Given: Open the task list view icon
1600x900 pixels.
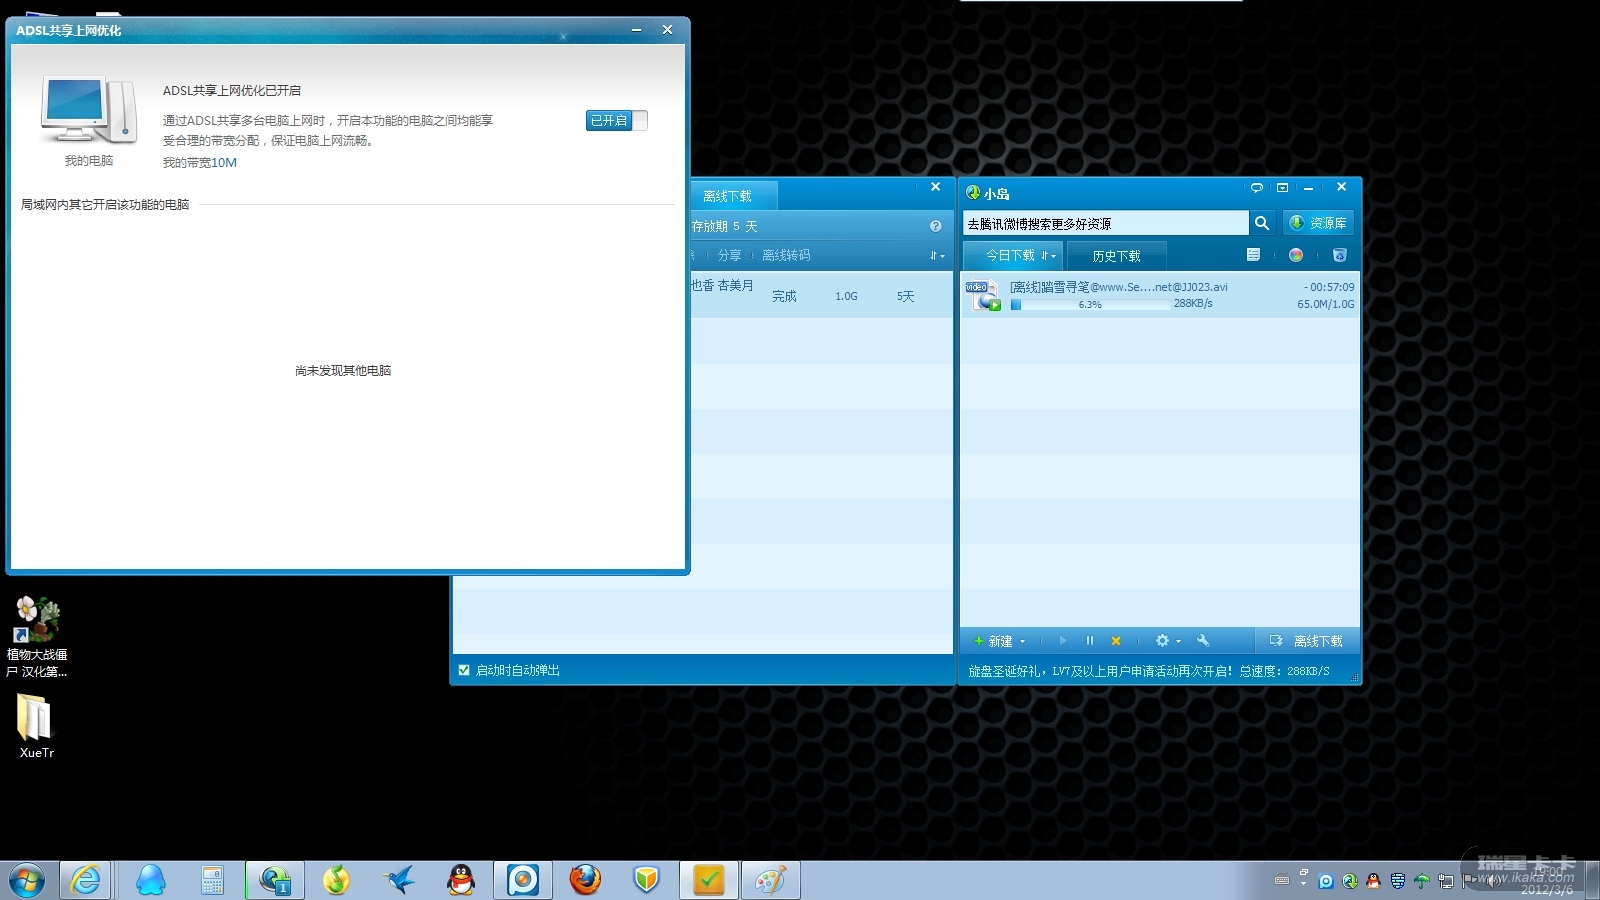Looking at the screenshot, I should pyautogui.click(x=1253, y=255).
